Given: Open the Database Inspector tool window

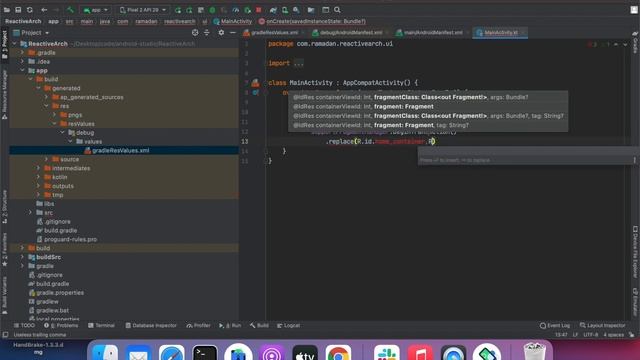Looking at the screenshot, I should (151, 326).
